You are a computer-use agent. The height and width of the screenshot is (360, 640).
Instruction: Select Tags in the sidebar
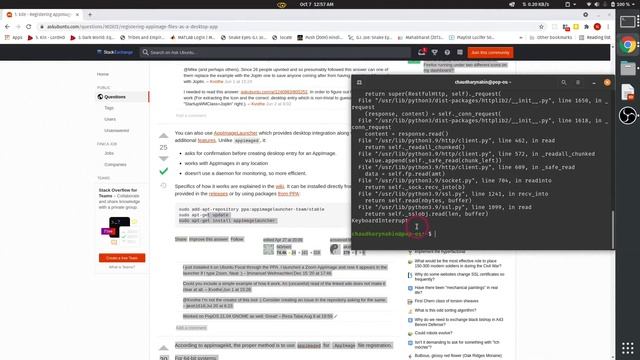pyautogui.click(x=109, y=108)
